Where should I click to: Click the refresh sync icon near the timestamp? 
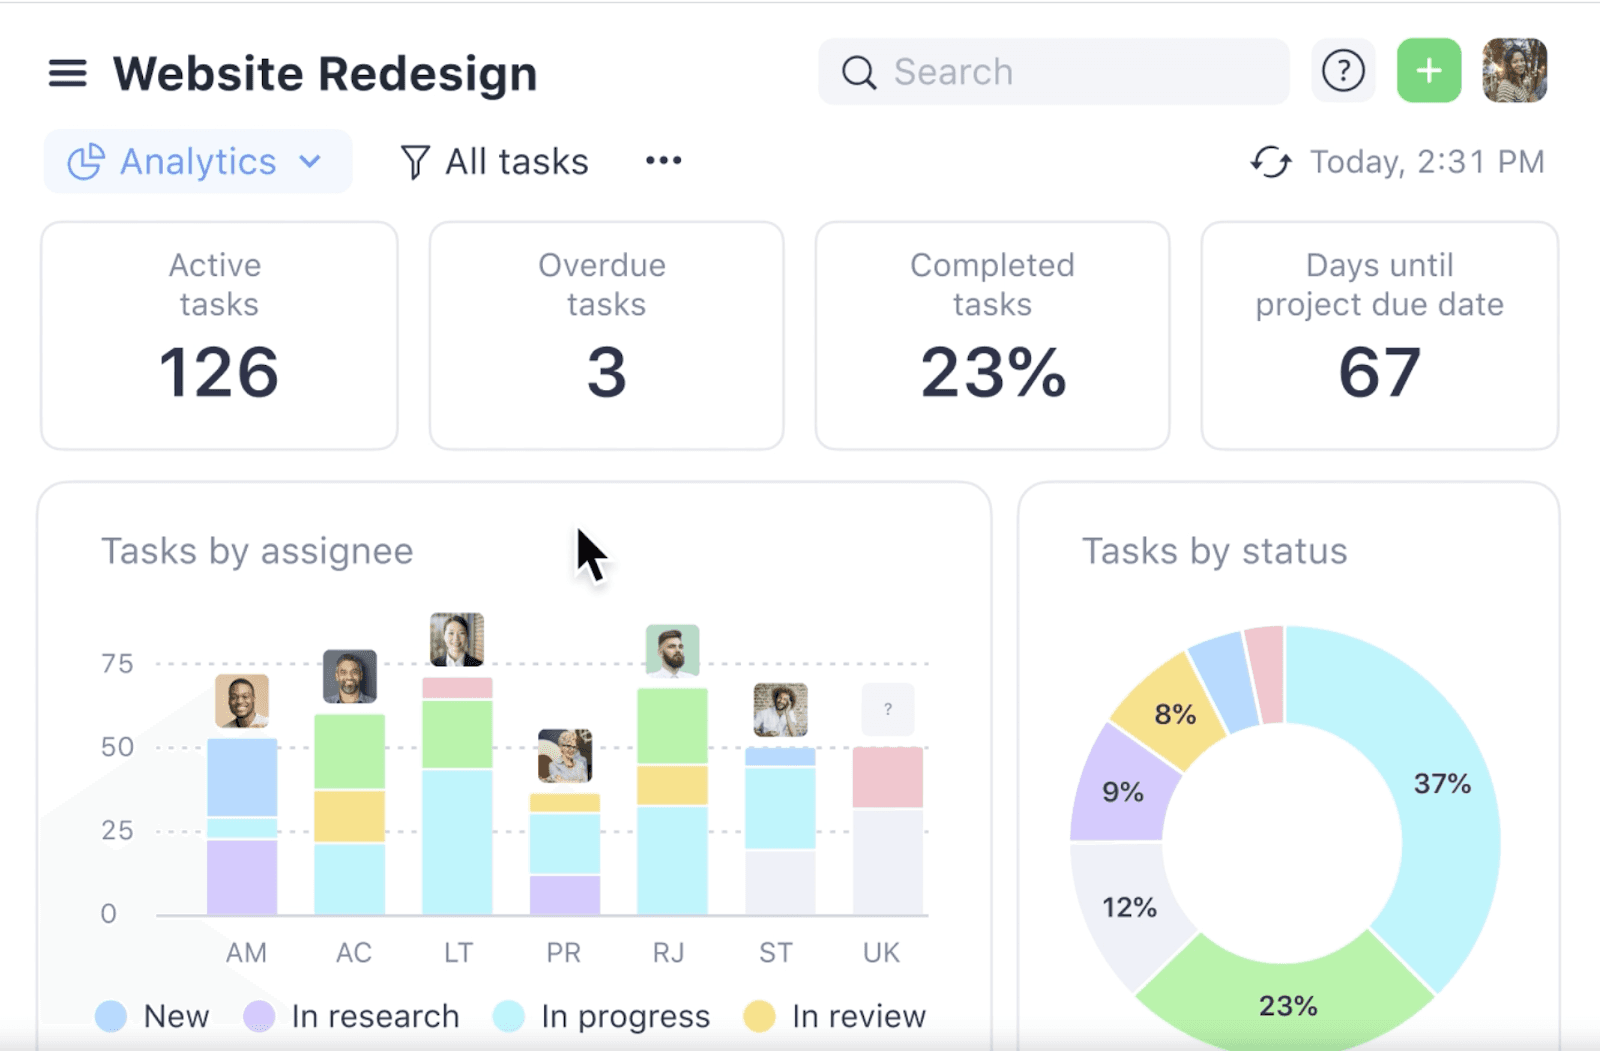1270,162
